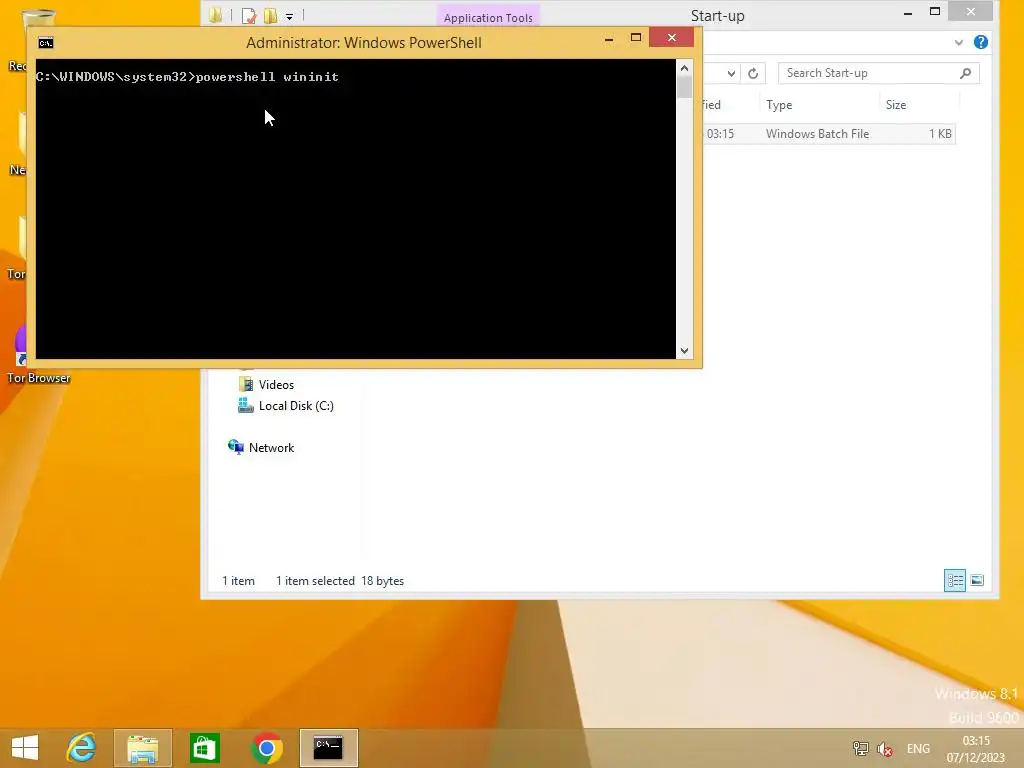The height and width of the screenshot is (768, 1024).
Task: Select the Windows Batch File row
Action: point(828,134)
